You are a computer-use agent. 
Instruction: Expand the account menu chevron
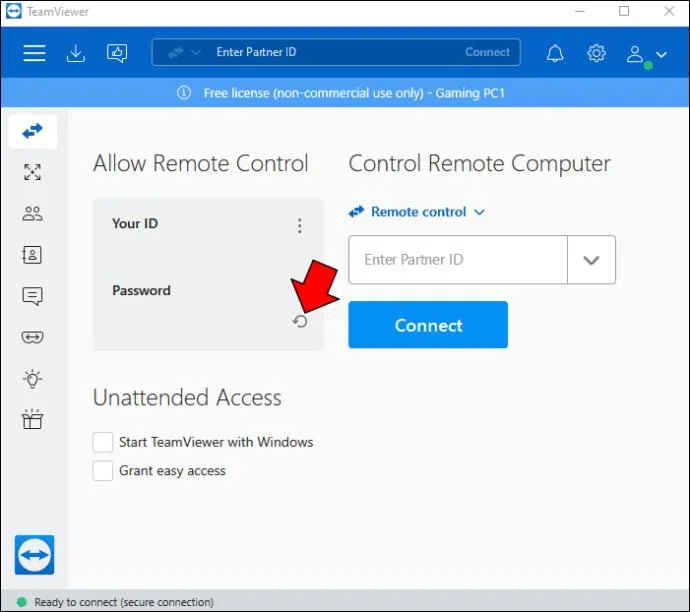(661, 54)
